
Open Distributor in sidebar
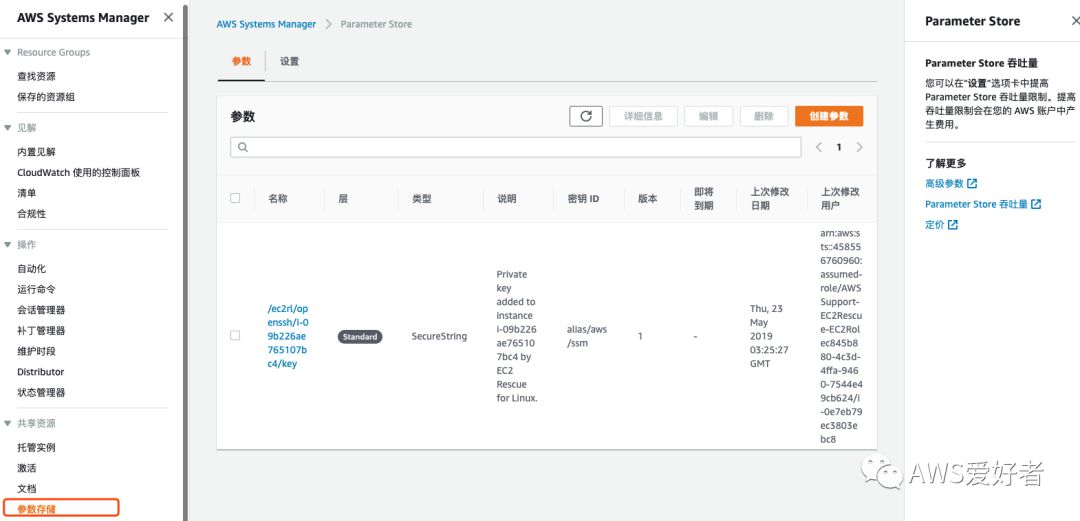point(41,372)
